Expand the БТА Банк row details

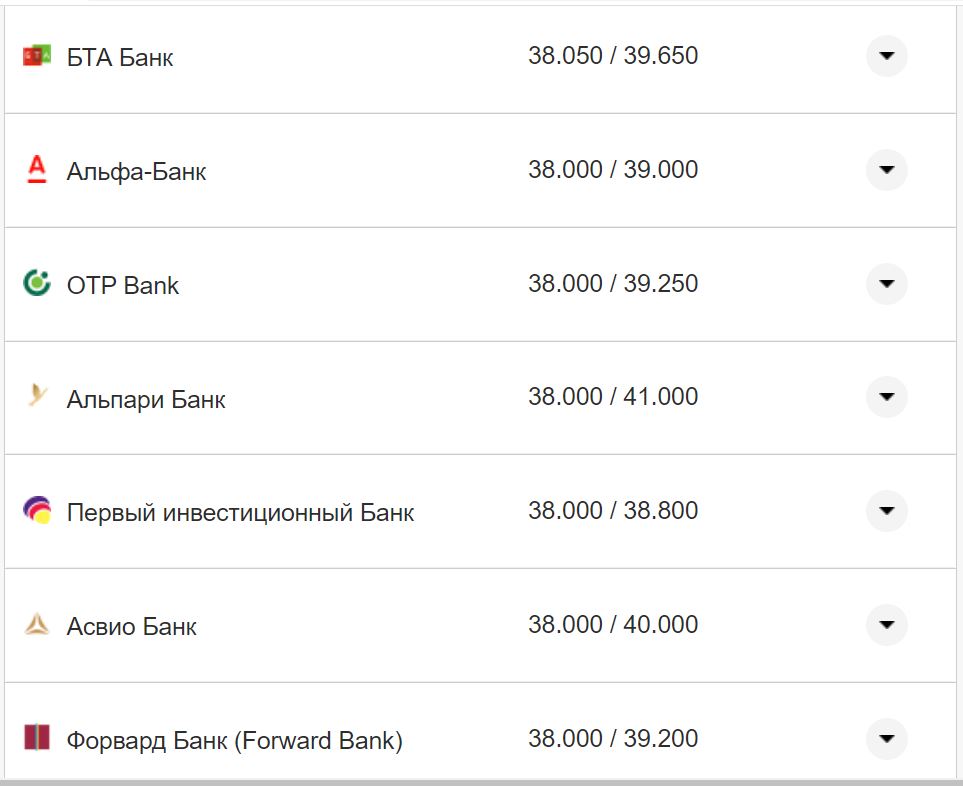point(886,56)
